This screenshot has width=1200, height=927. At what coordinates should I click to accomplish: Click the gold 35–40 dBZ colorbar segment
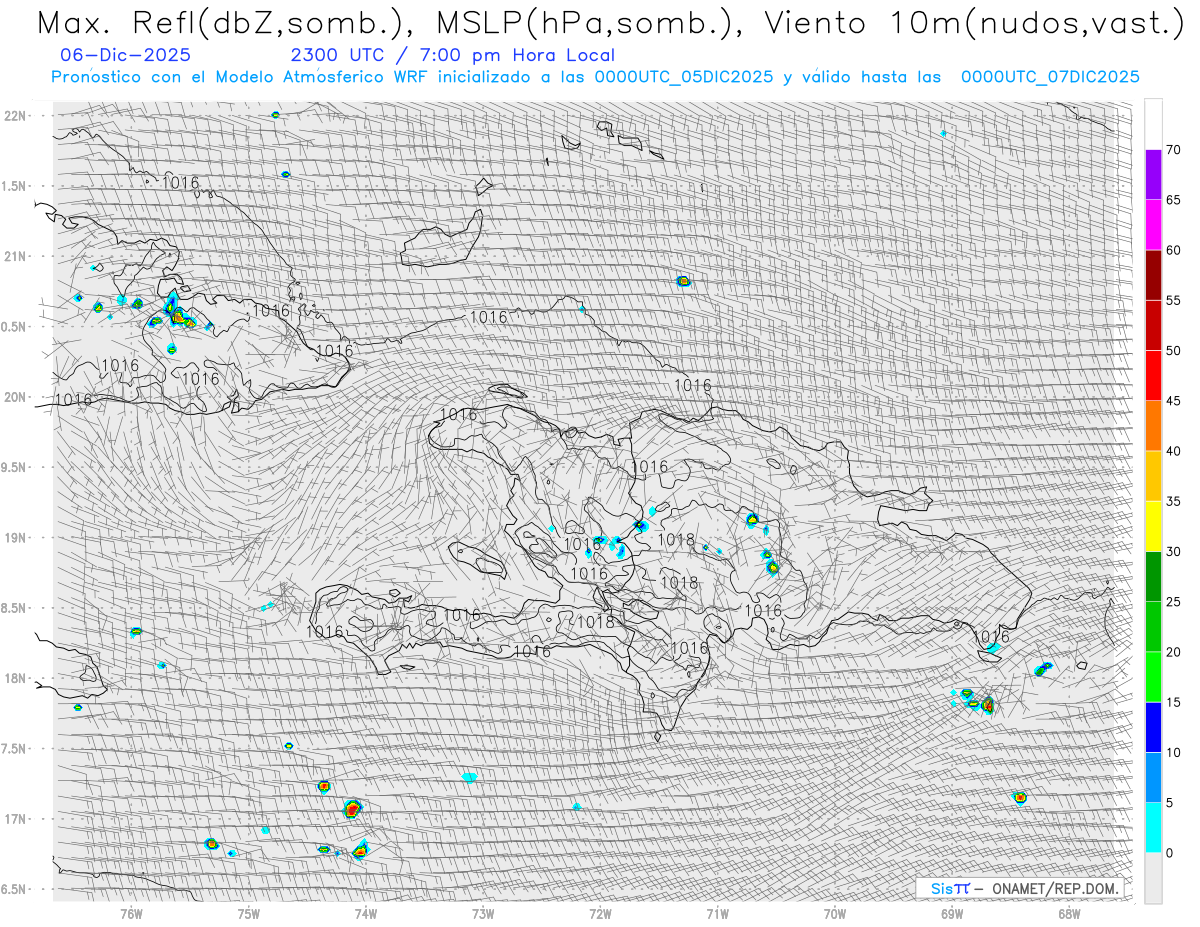tap(1153, 476)
